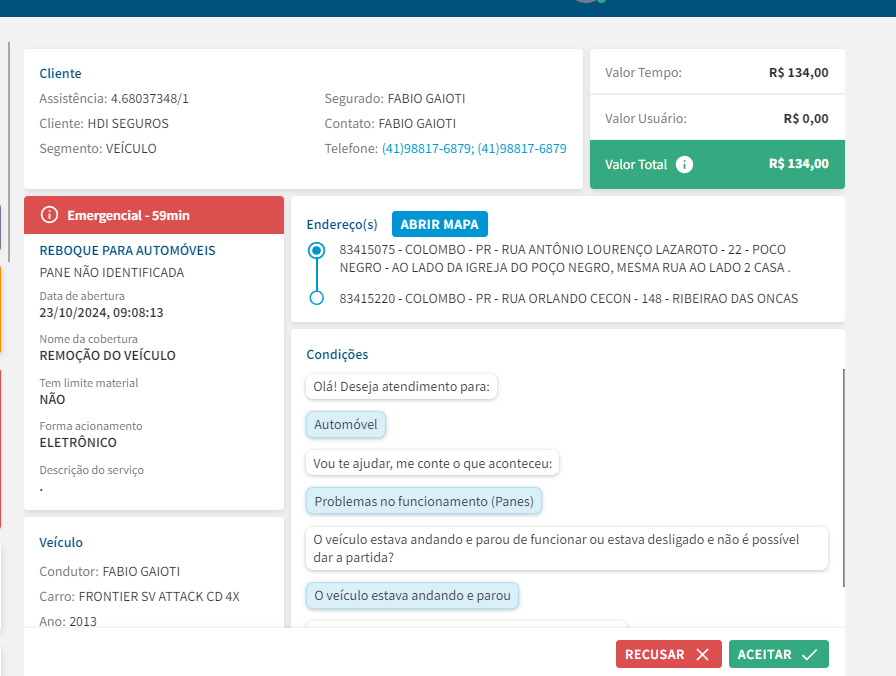Select the empty destination address marker
This screenshot has height=676, width=896.
pos(317,298)
